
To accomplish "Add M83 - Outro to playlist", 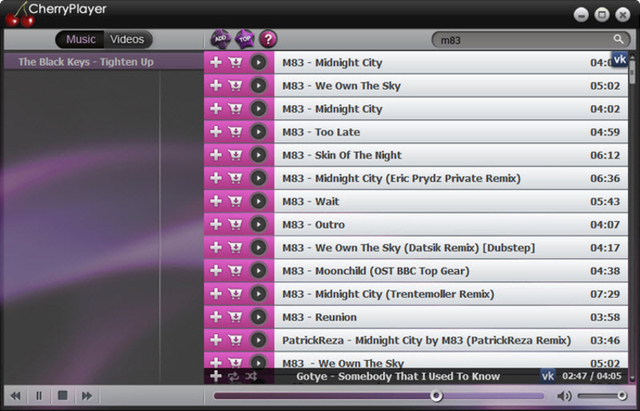I will tap(216, 224).
